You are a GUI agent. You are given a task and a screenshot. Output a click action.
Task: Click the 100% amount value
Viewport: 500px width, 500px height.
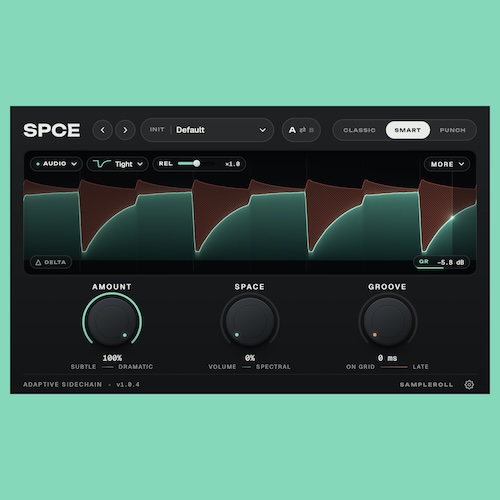[x=112, y=358]
